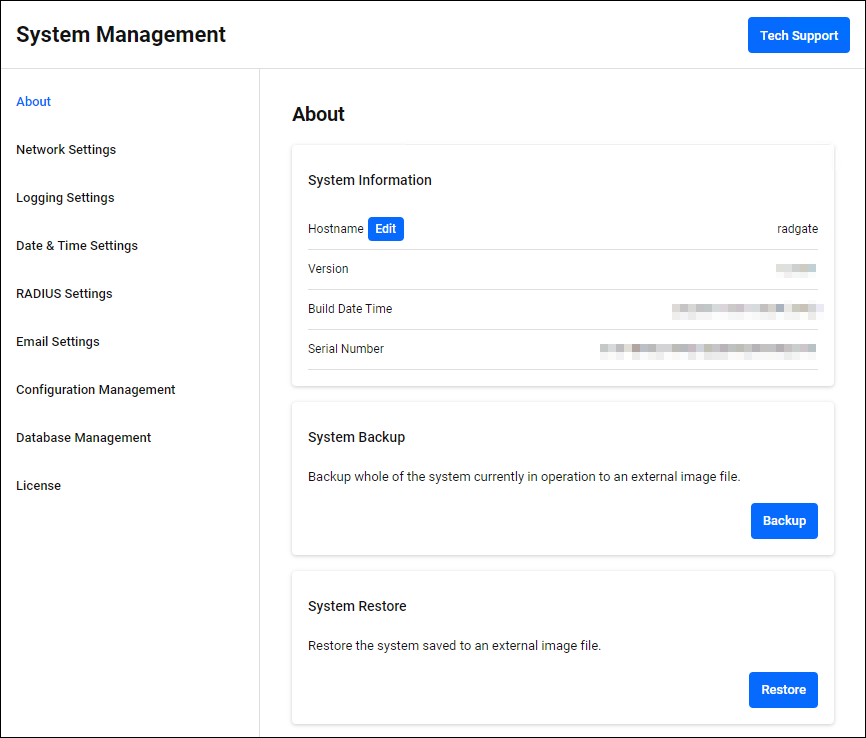Click the System Backup description text
The image size is (866, 738).
pyautogui.click(x=524, y=477)
